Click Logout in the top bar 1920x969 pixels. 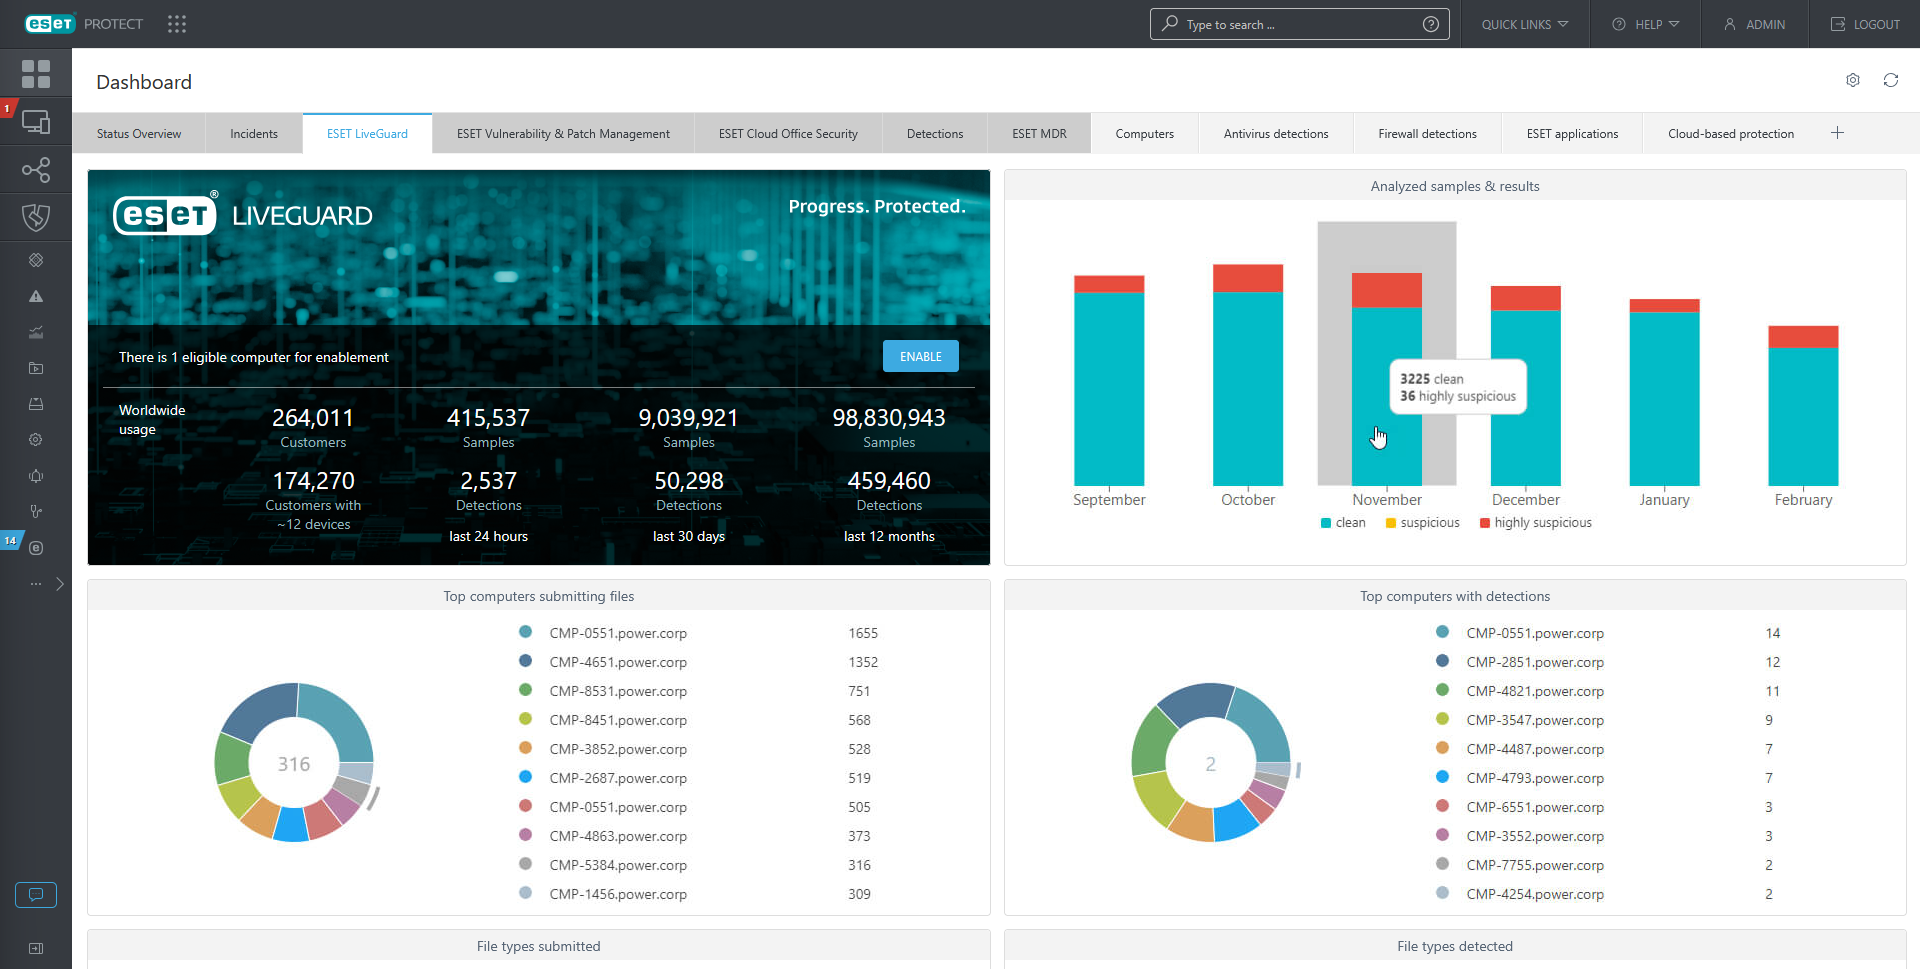[x=1865, y=24]
